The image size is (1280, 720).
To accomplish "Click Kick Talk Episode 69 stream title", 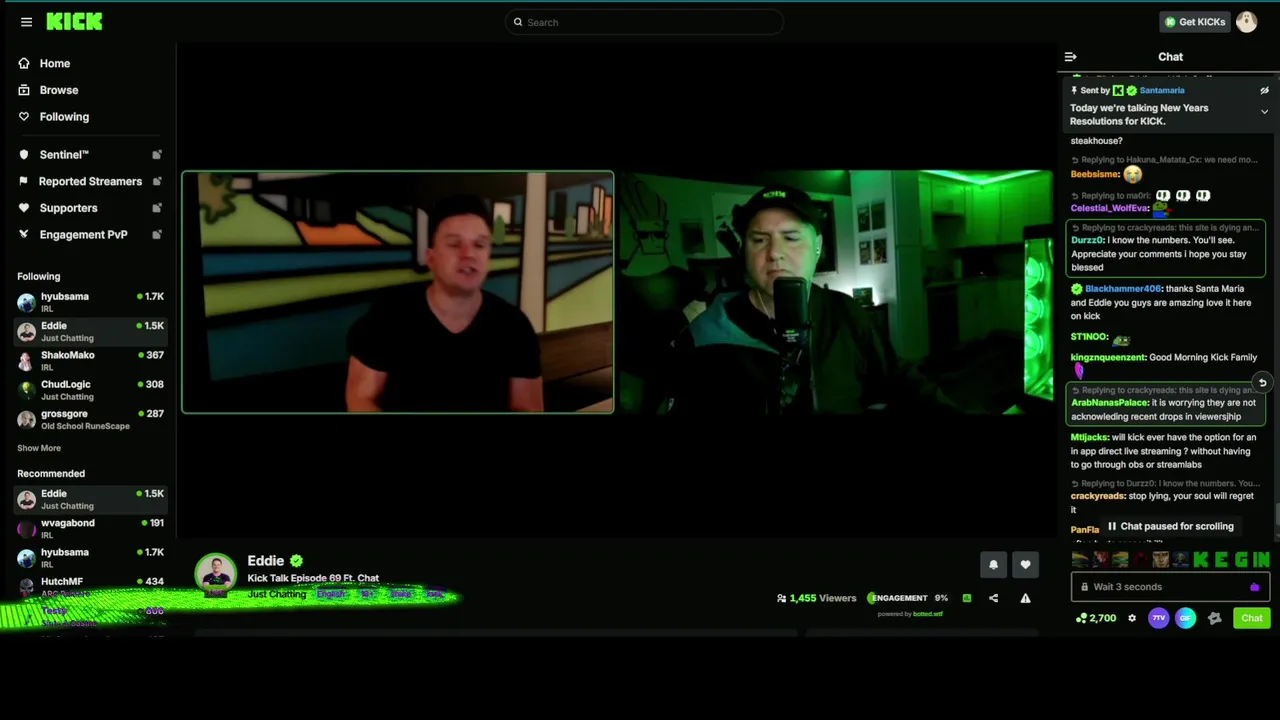I will coord(313,578).
